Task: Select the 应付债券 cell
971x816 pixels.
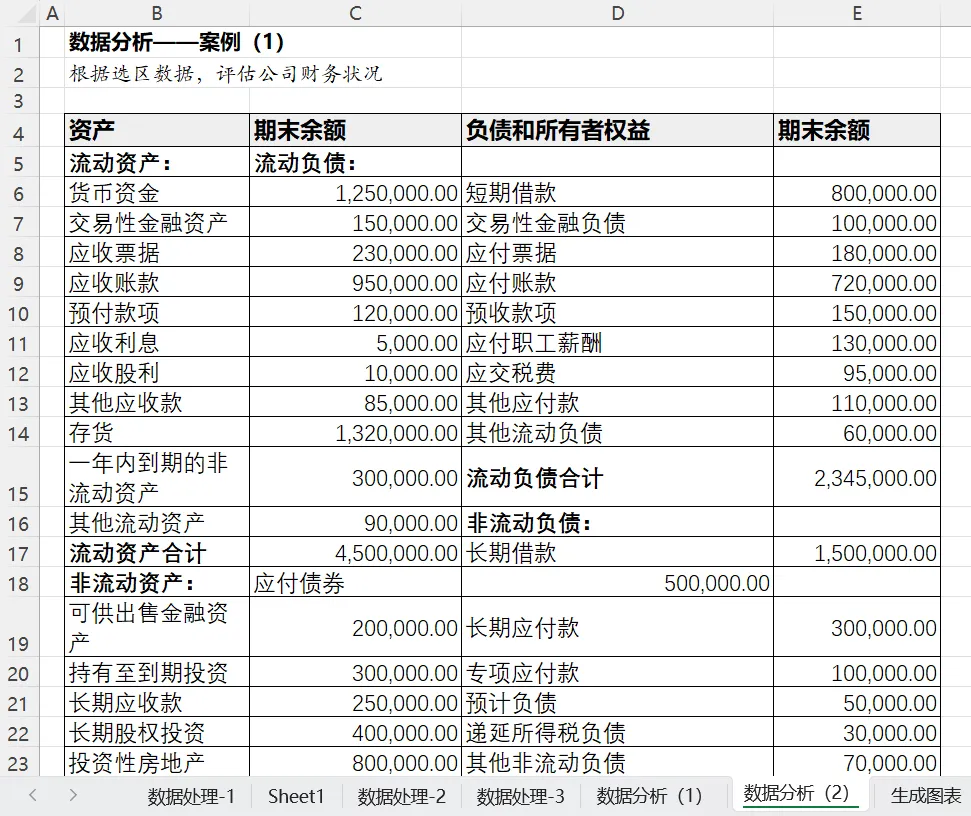Action: [355, 583]
